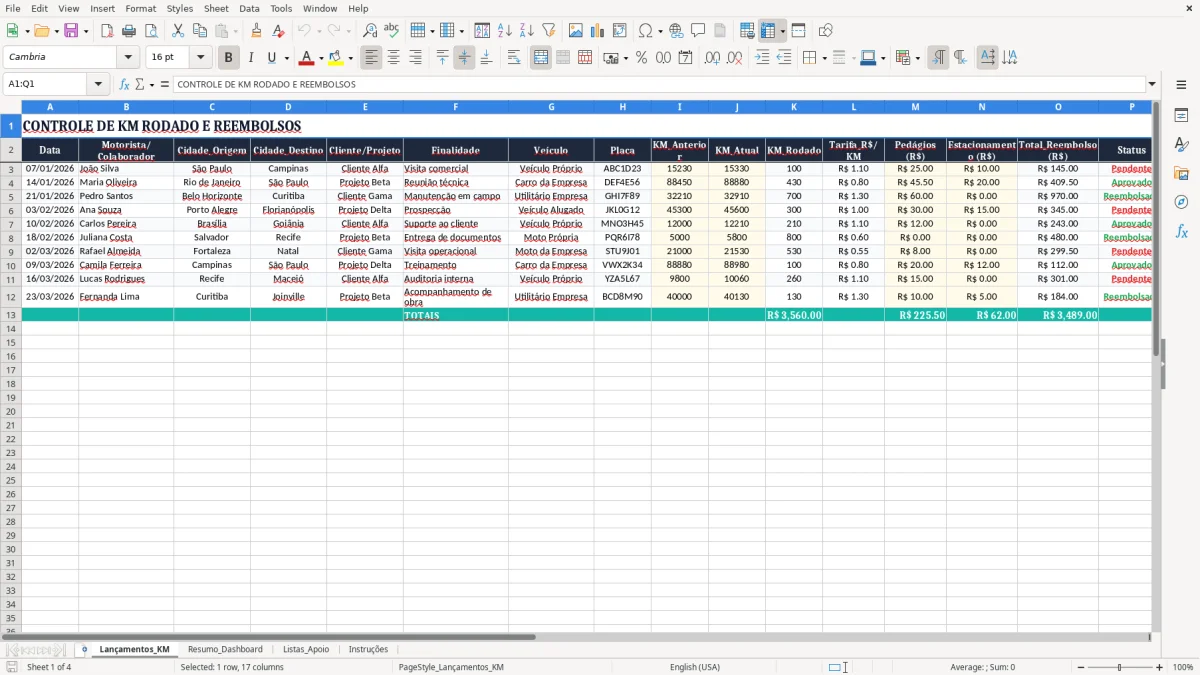Viewport: 1200px width, 675px height.
Task: Expand the font color dropdown arrow
Action: [x=321, y=58]
